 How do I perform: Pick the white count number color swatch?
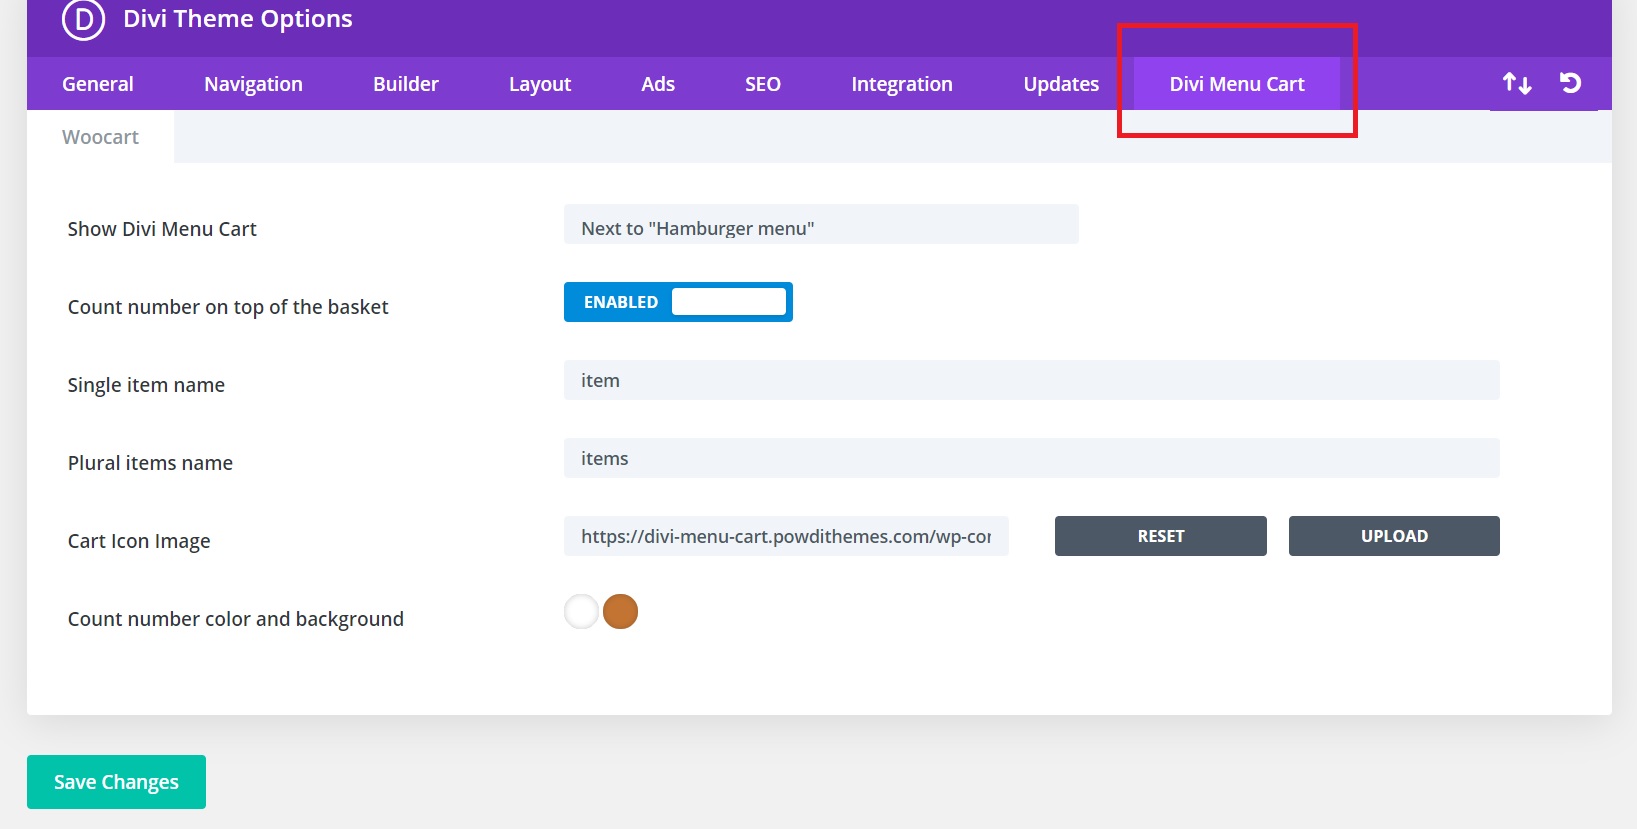coord(581,611)
